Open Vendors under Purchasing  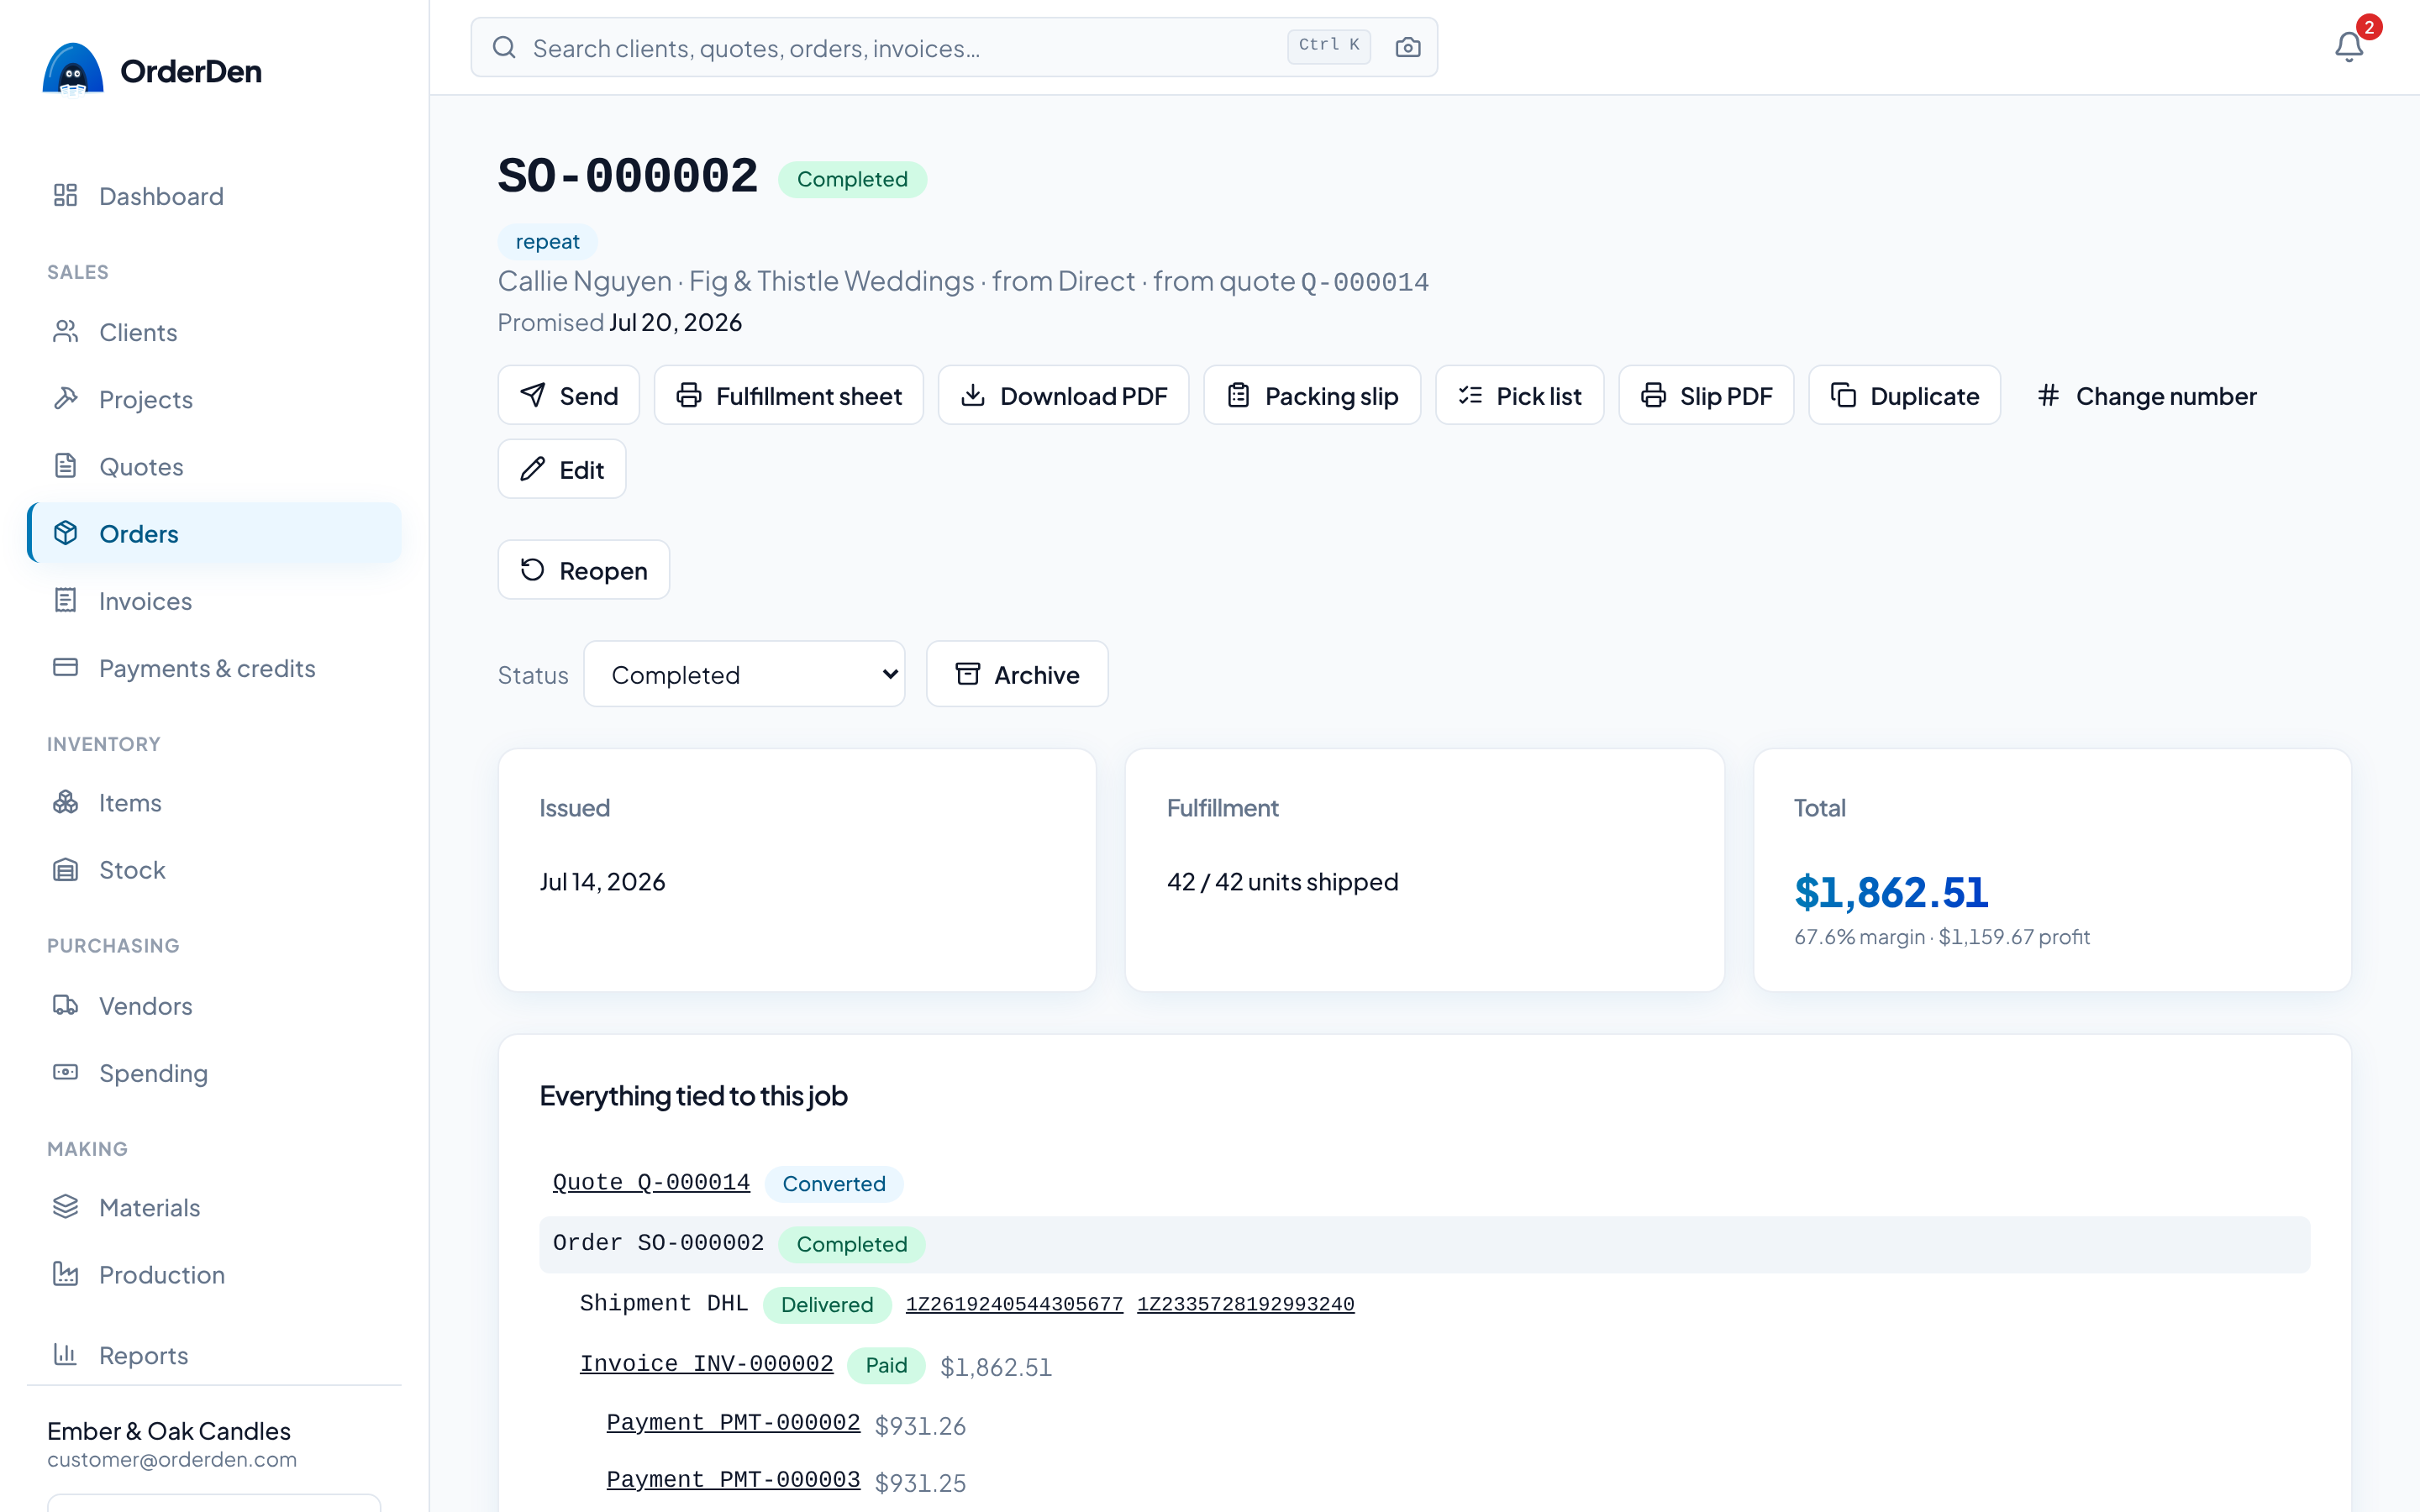coord(214,1005)
